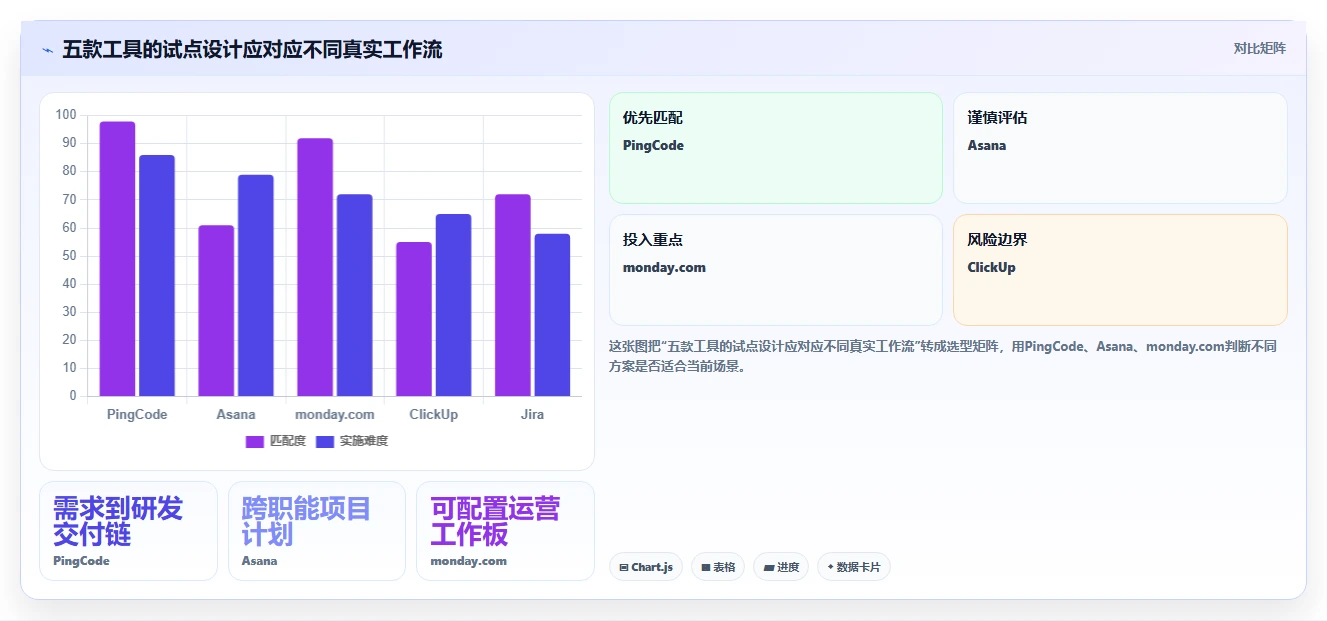This screenshot has width=1327, height=621.
Task: Click the ClickUp x-axis label
Action: tap(434, 414)
